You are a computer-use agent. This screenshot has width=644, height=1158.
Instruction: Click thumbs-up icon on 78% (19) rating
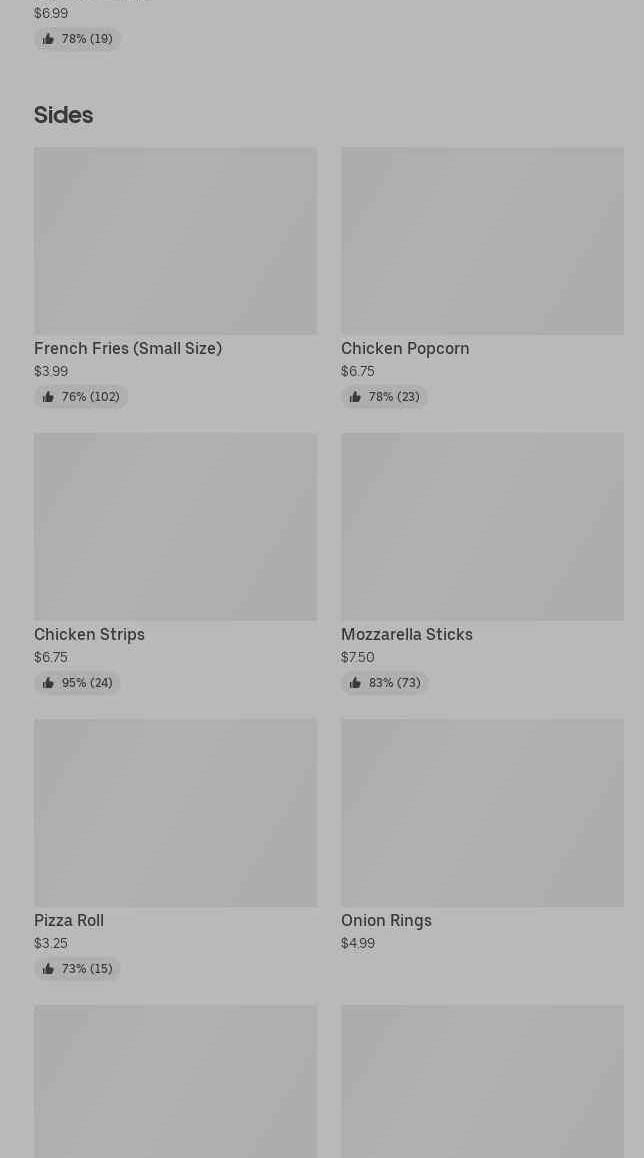[x=48, y=39]
